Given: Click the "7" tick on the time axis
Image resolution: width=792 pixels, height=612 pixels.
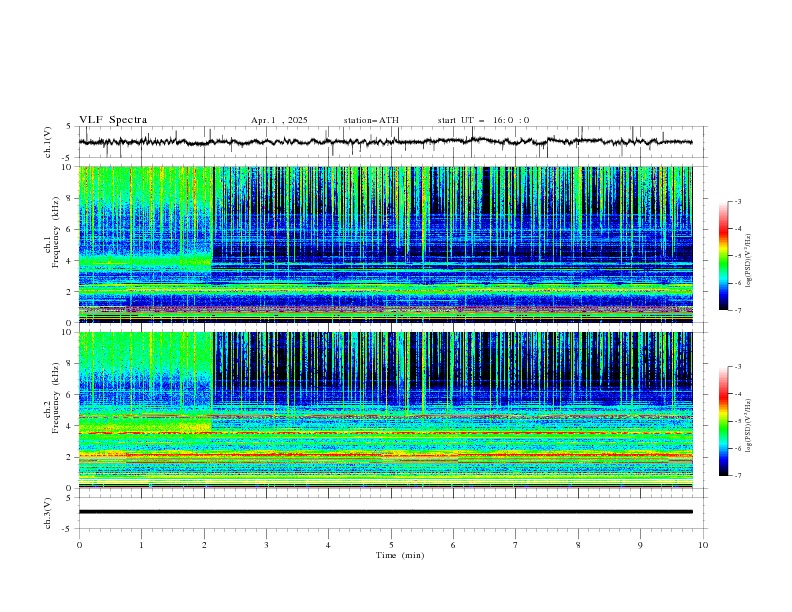Looking at the screenshot, I should 516,545.
